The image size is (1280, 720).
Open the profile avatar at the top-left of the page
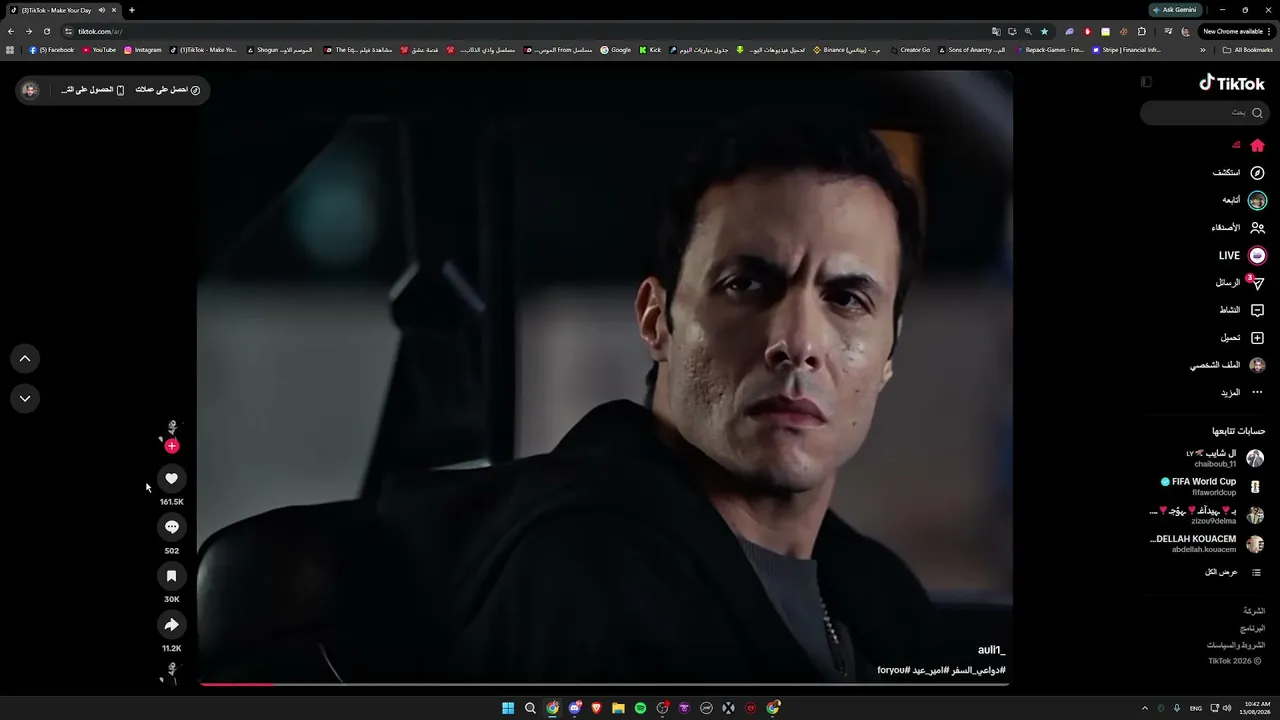coord(30,90)
